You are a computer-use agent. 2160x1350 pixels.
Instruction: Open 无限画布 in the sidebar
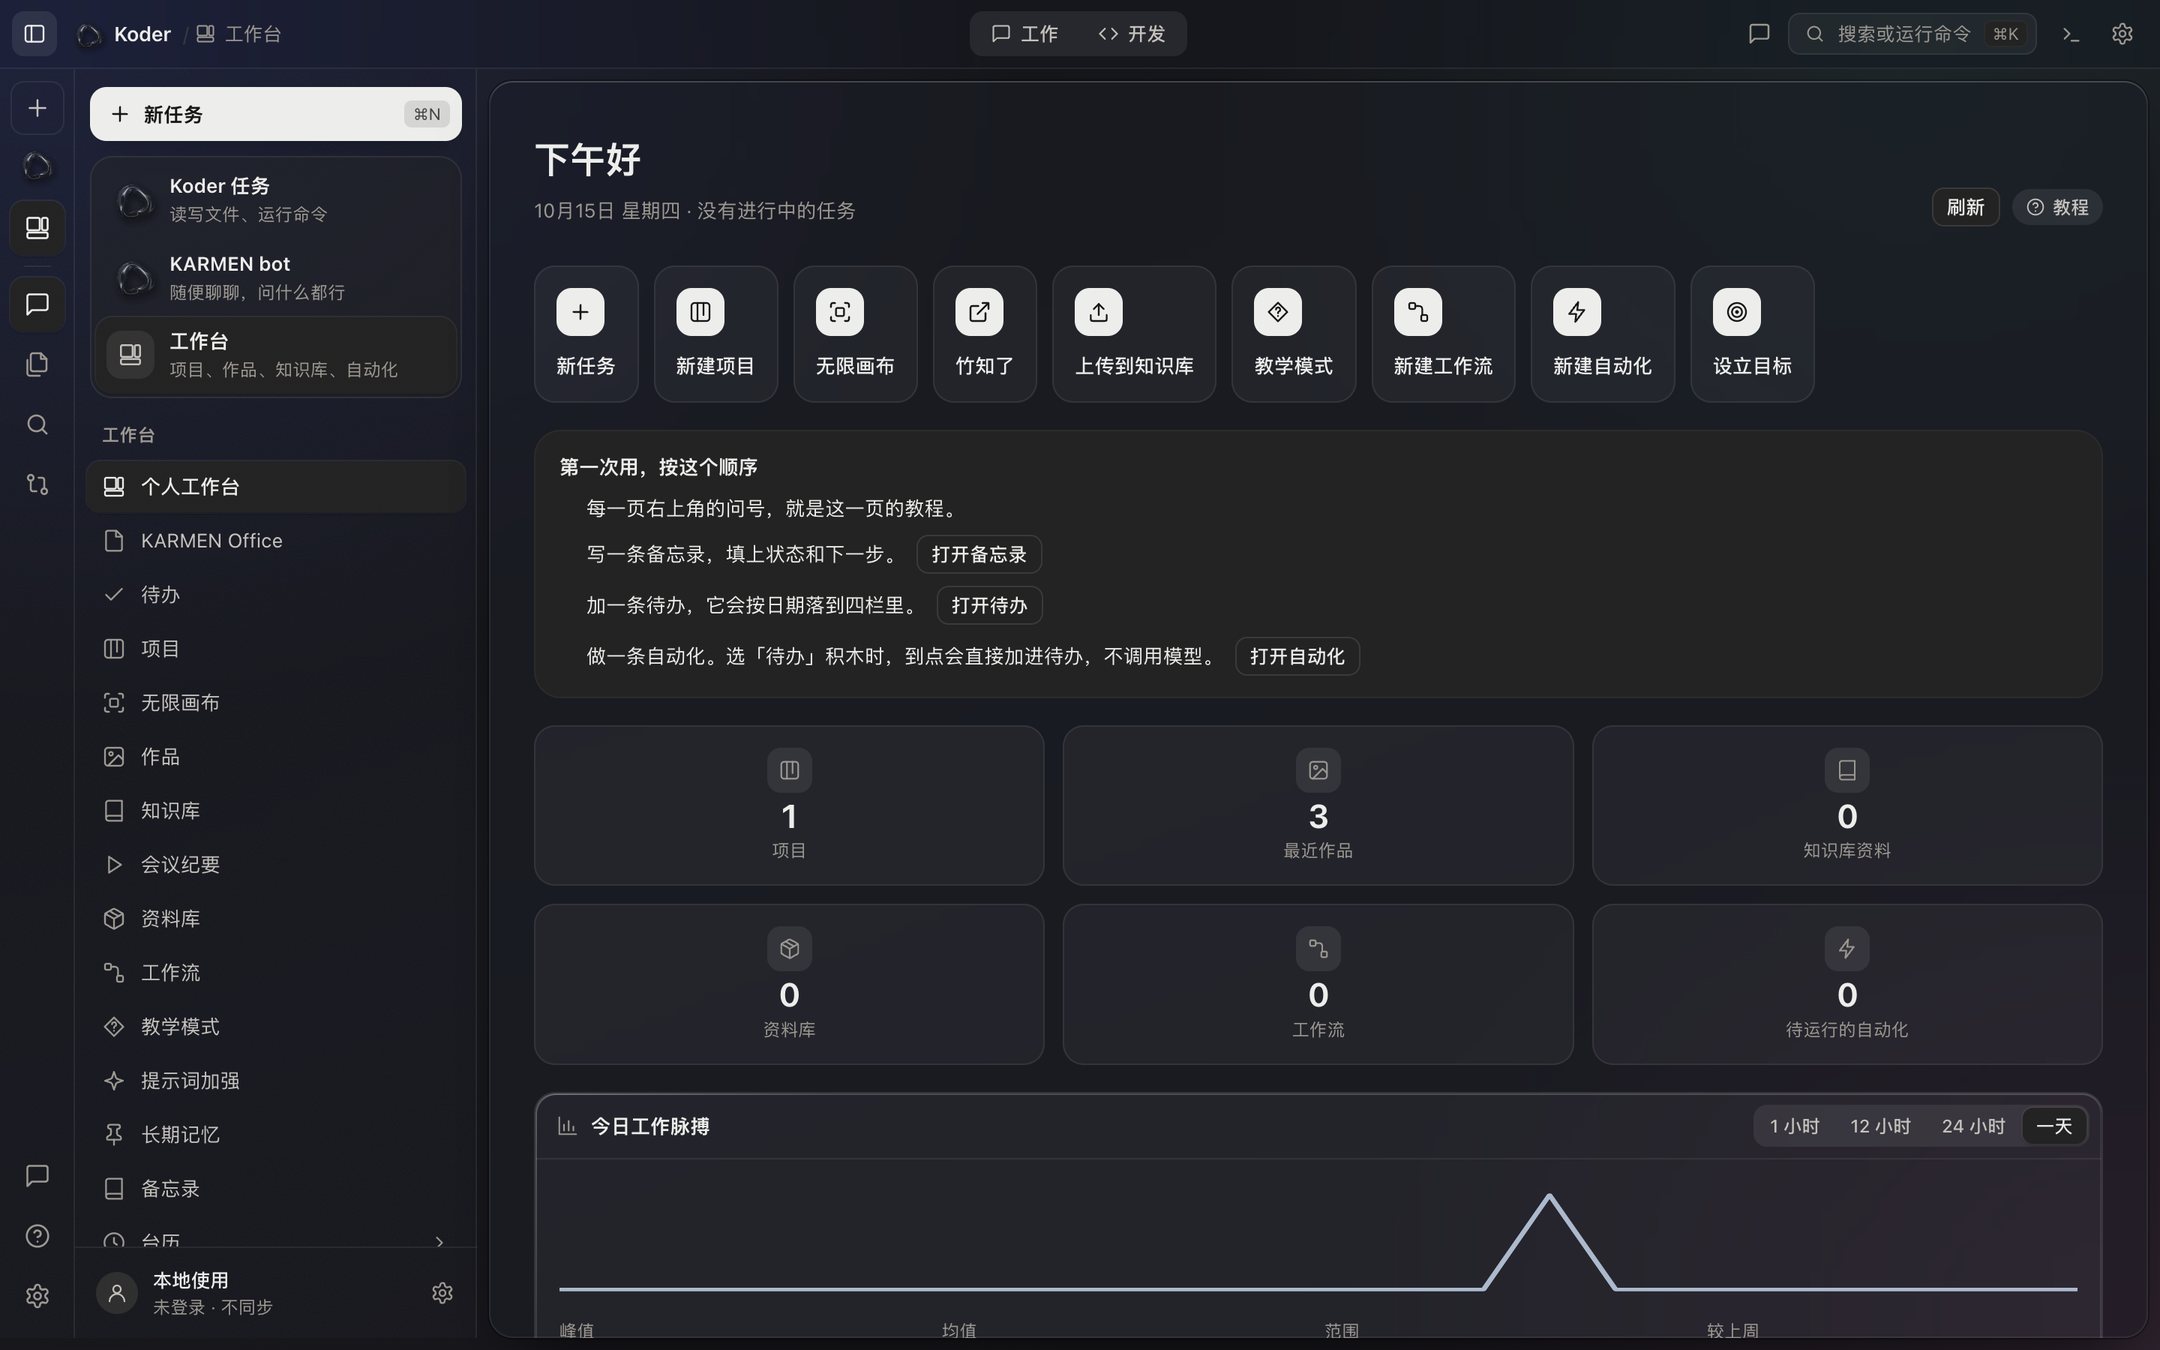coord(275,703)
